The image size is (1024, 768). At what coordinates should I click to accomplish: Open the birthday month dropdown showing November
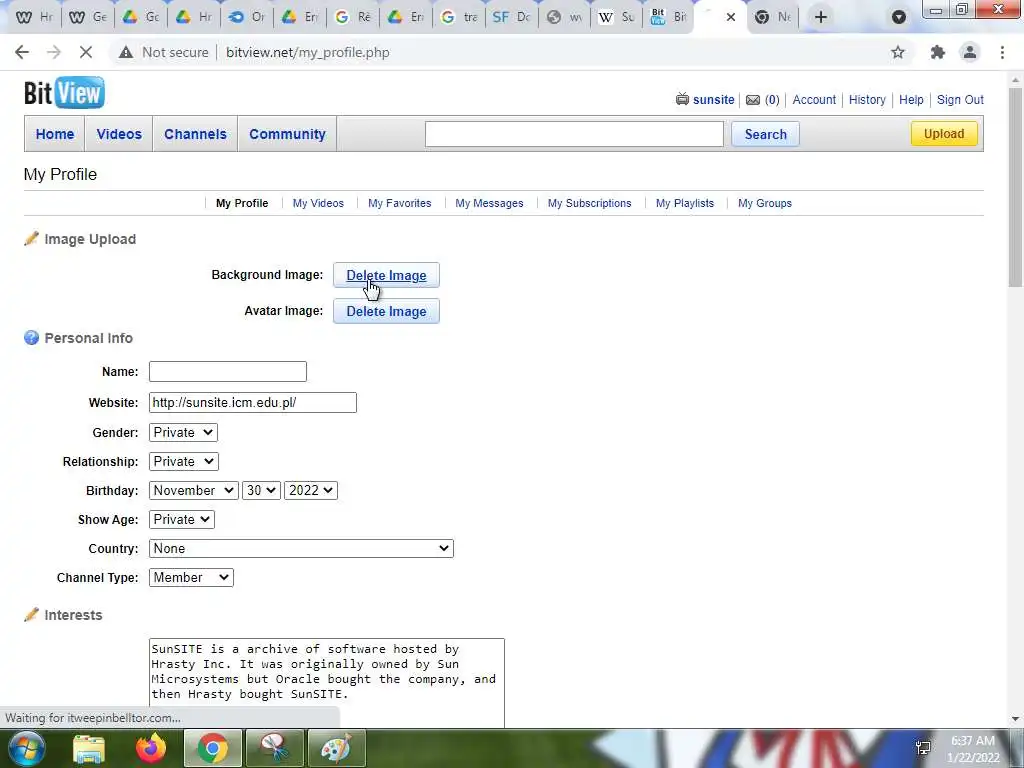click(193, 490)
